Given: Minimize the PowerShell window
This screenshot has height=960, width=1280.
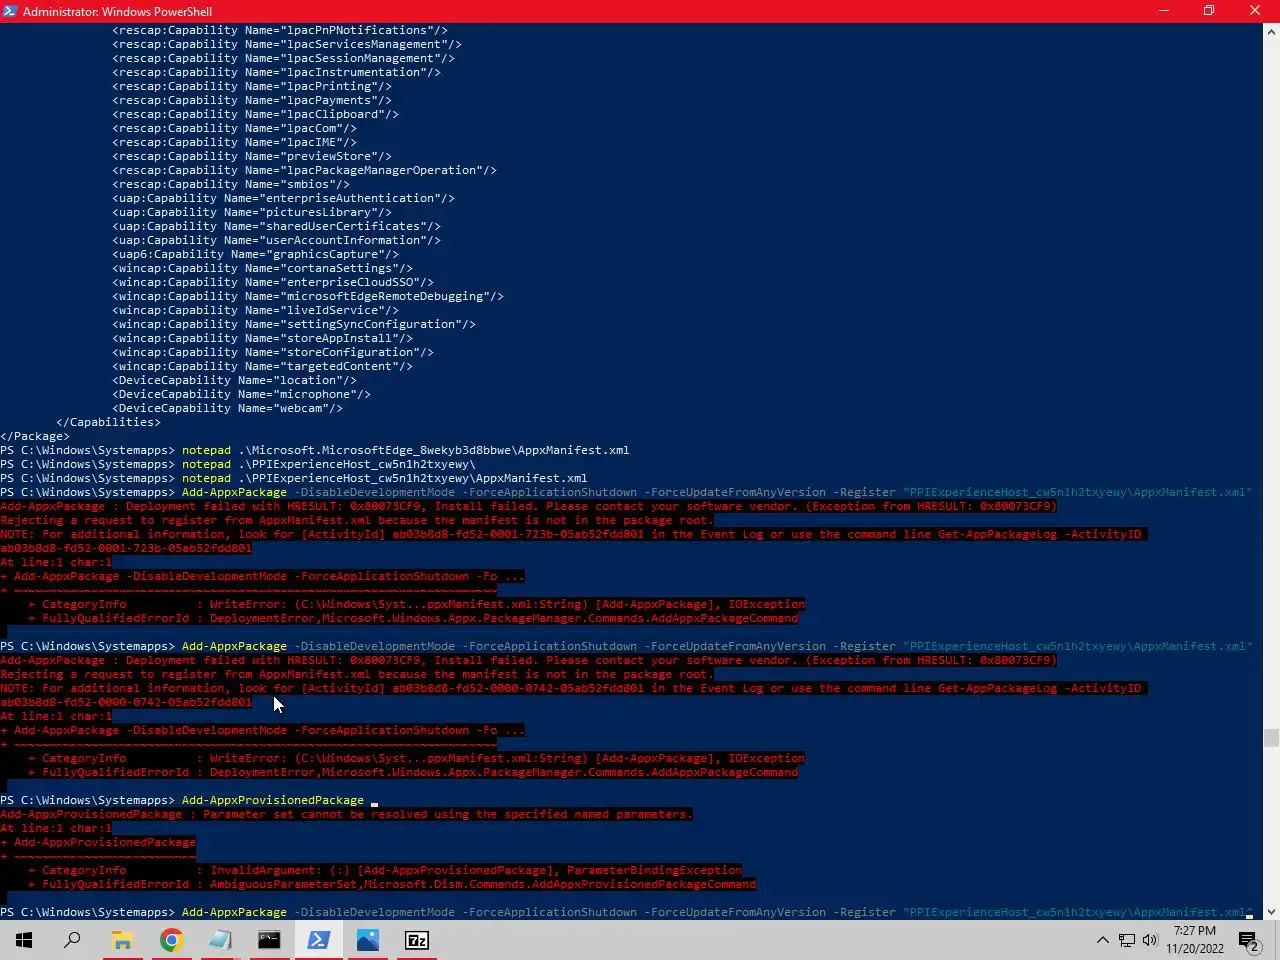Looking at the screenshot, I should [1163, 11].
